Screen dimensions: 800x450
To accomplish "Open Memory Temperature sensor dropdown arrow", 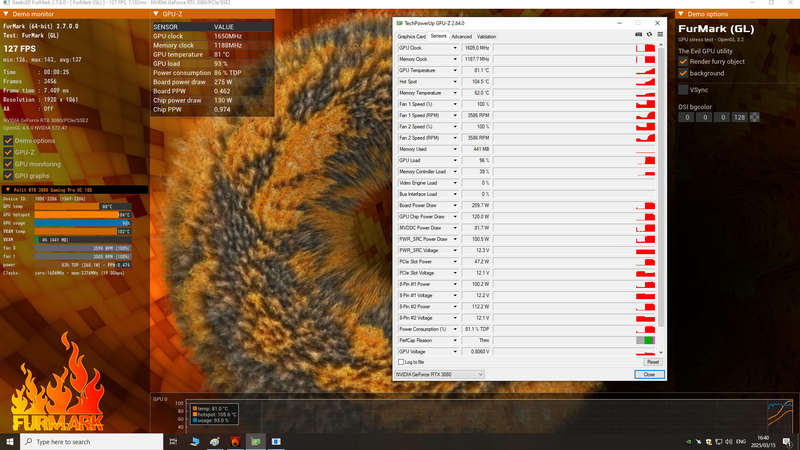I will tap(455, 93).
